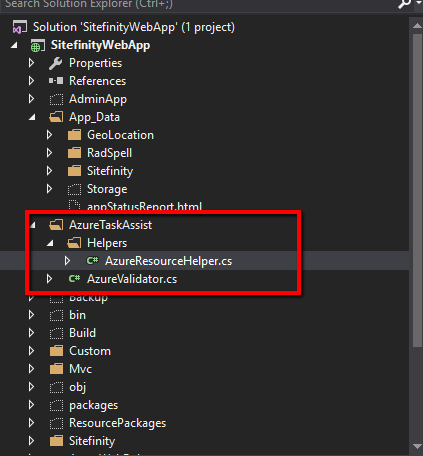Select the References label

(97, 81)
